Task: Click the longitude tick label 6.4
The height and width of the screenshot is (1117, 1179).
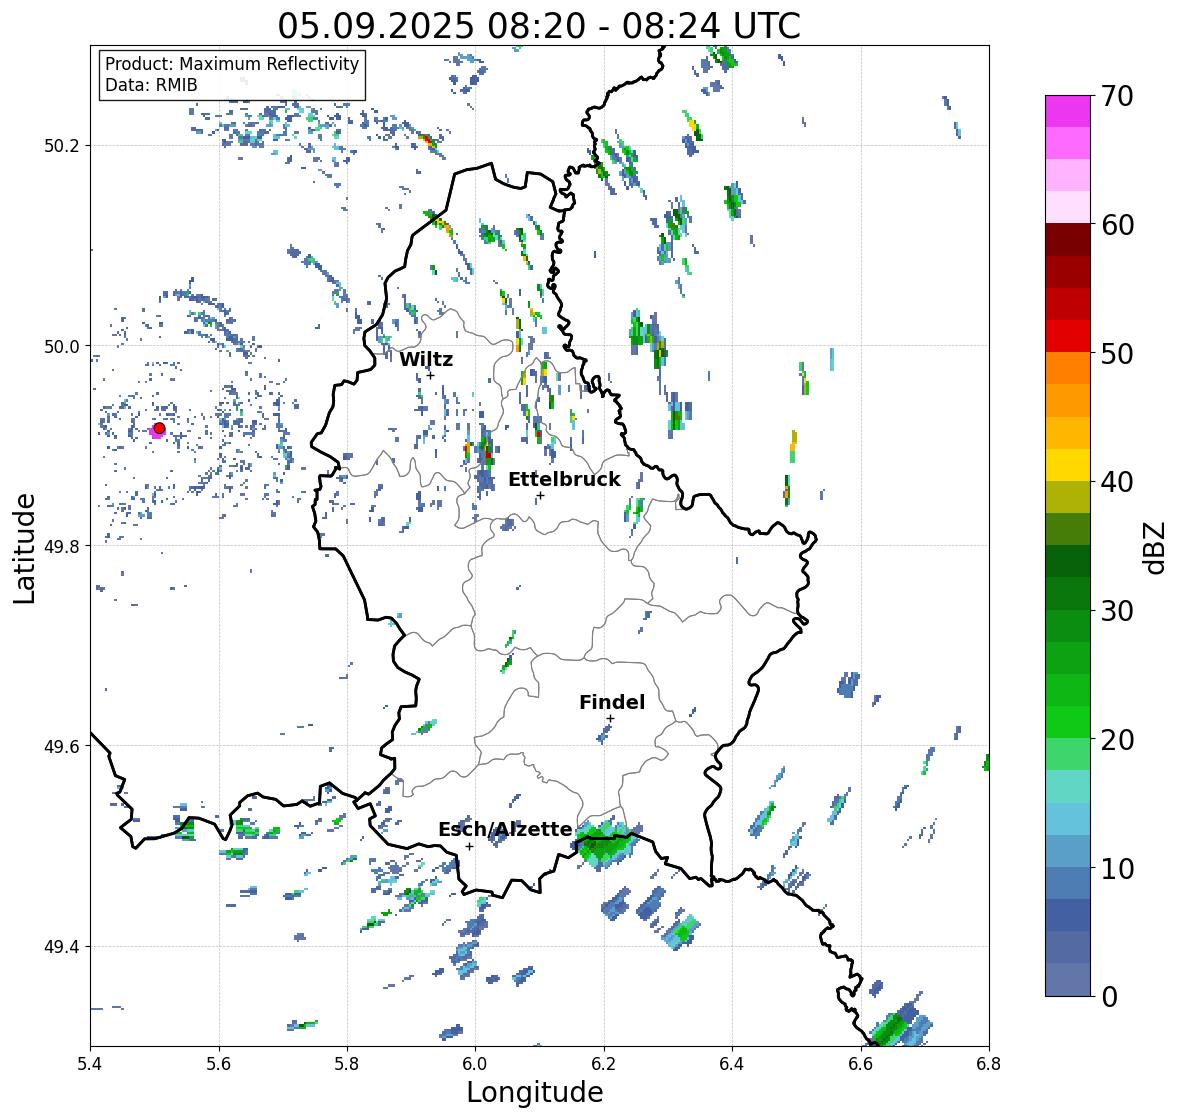Action: click(732, 1064)
